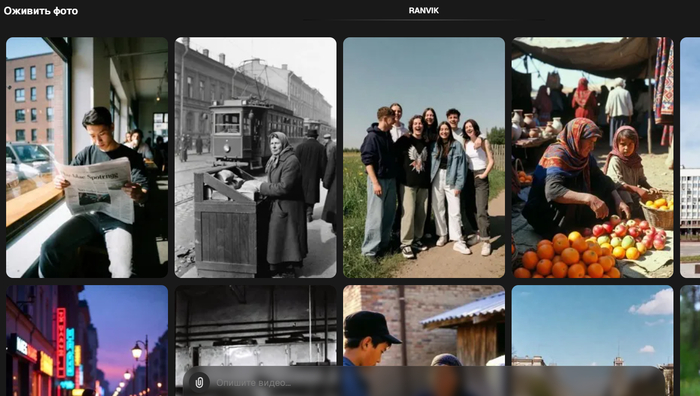Open the man reading newspaper photo
This screenshot has height=396, width=700.
pyautogui.click(x=87, y=158)
